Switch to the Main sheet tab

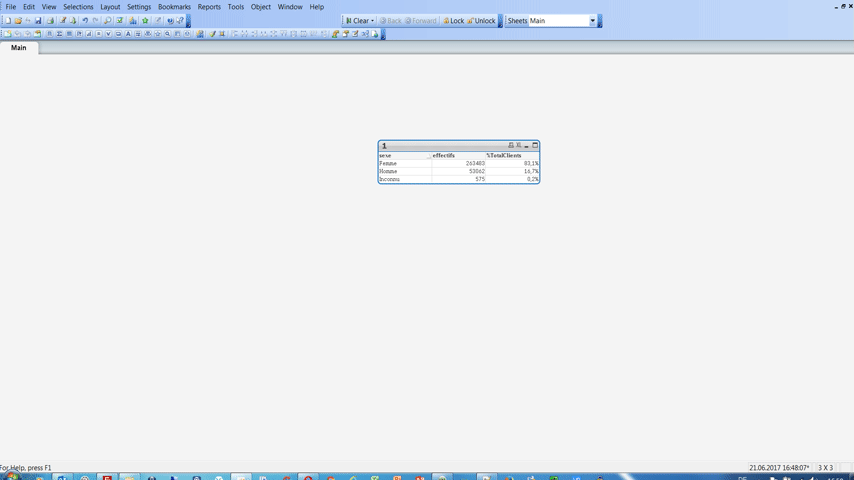point(19,48)
